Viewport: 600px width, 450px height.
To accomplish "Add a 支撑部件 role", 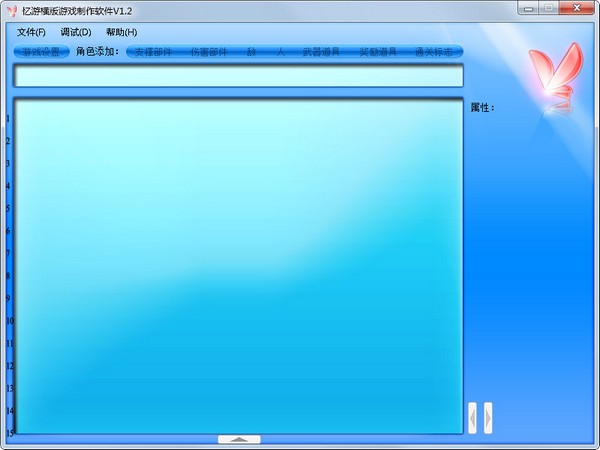I will 153,52.
